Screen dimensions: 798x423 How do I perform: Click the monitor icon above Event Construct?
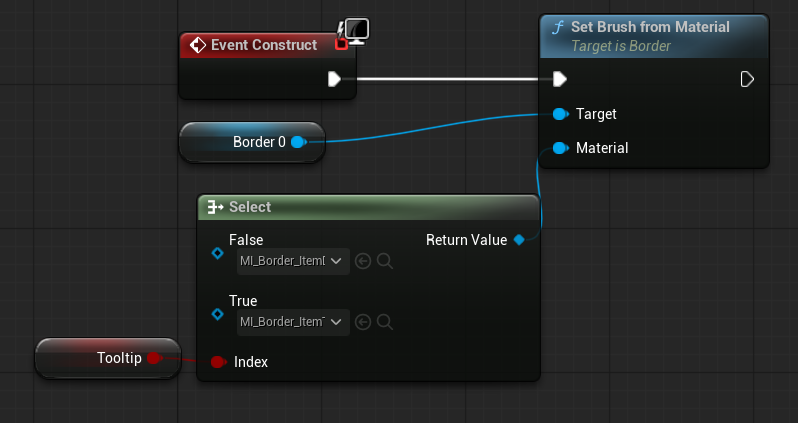point(355,30)
